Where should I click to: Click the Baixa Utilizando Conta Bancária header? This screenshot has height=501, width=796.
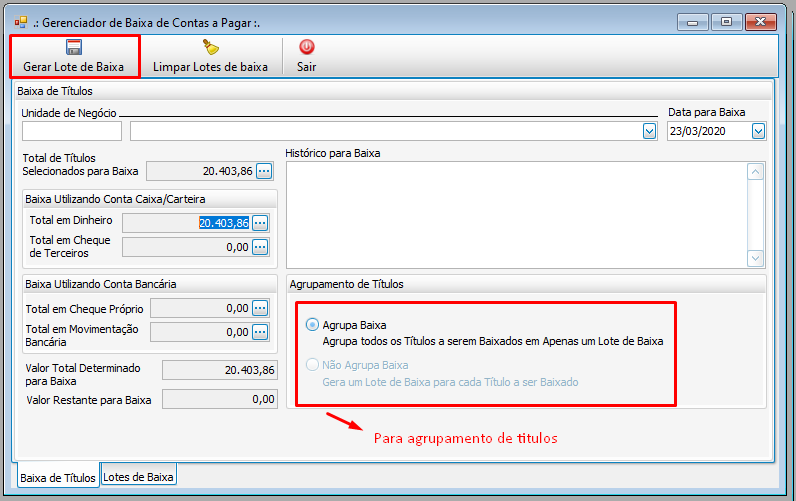[x=101, y=284]
